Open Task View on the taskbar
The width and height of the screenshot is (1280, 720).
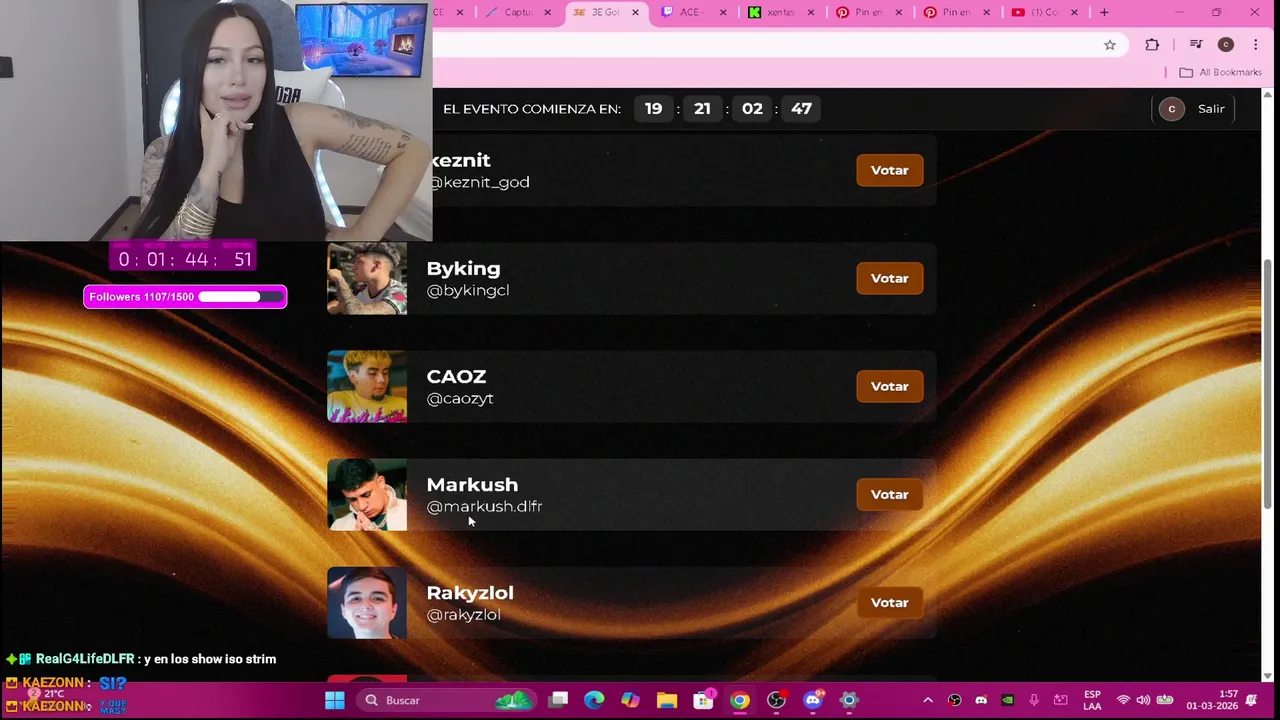559,700
